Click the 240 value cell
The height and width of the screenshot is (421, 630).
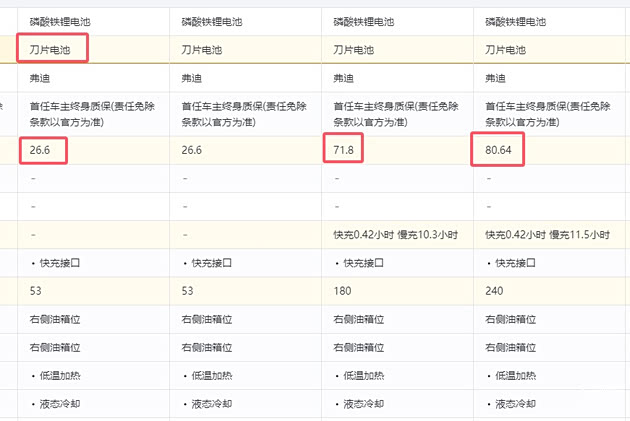pyautogui.click(x=494, y=291)
